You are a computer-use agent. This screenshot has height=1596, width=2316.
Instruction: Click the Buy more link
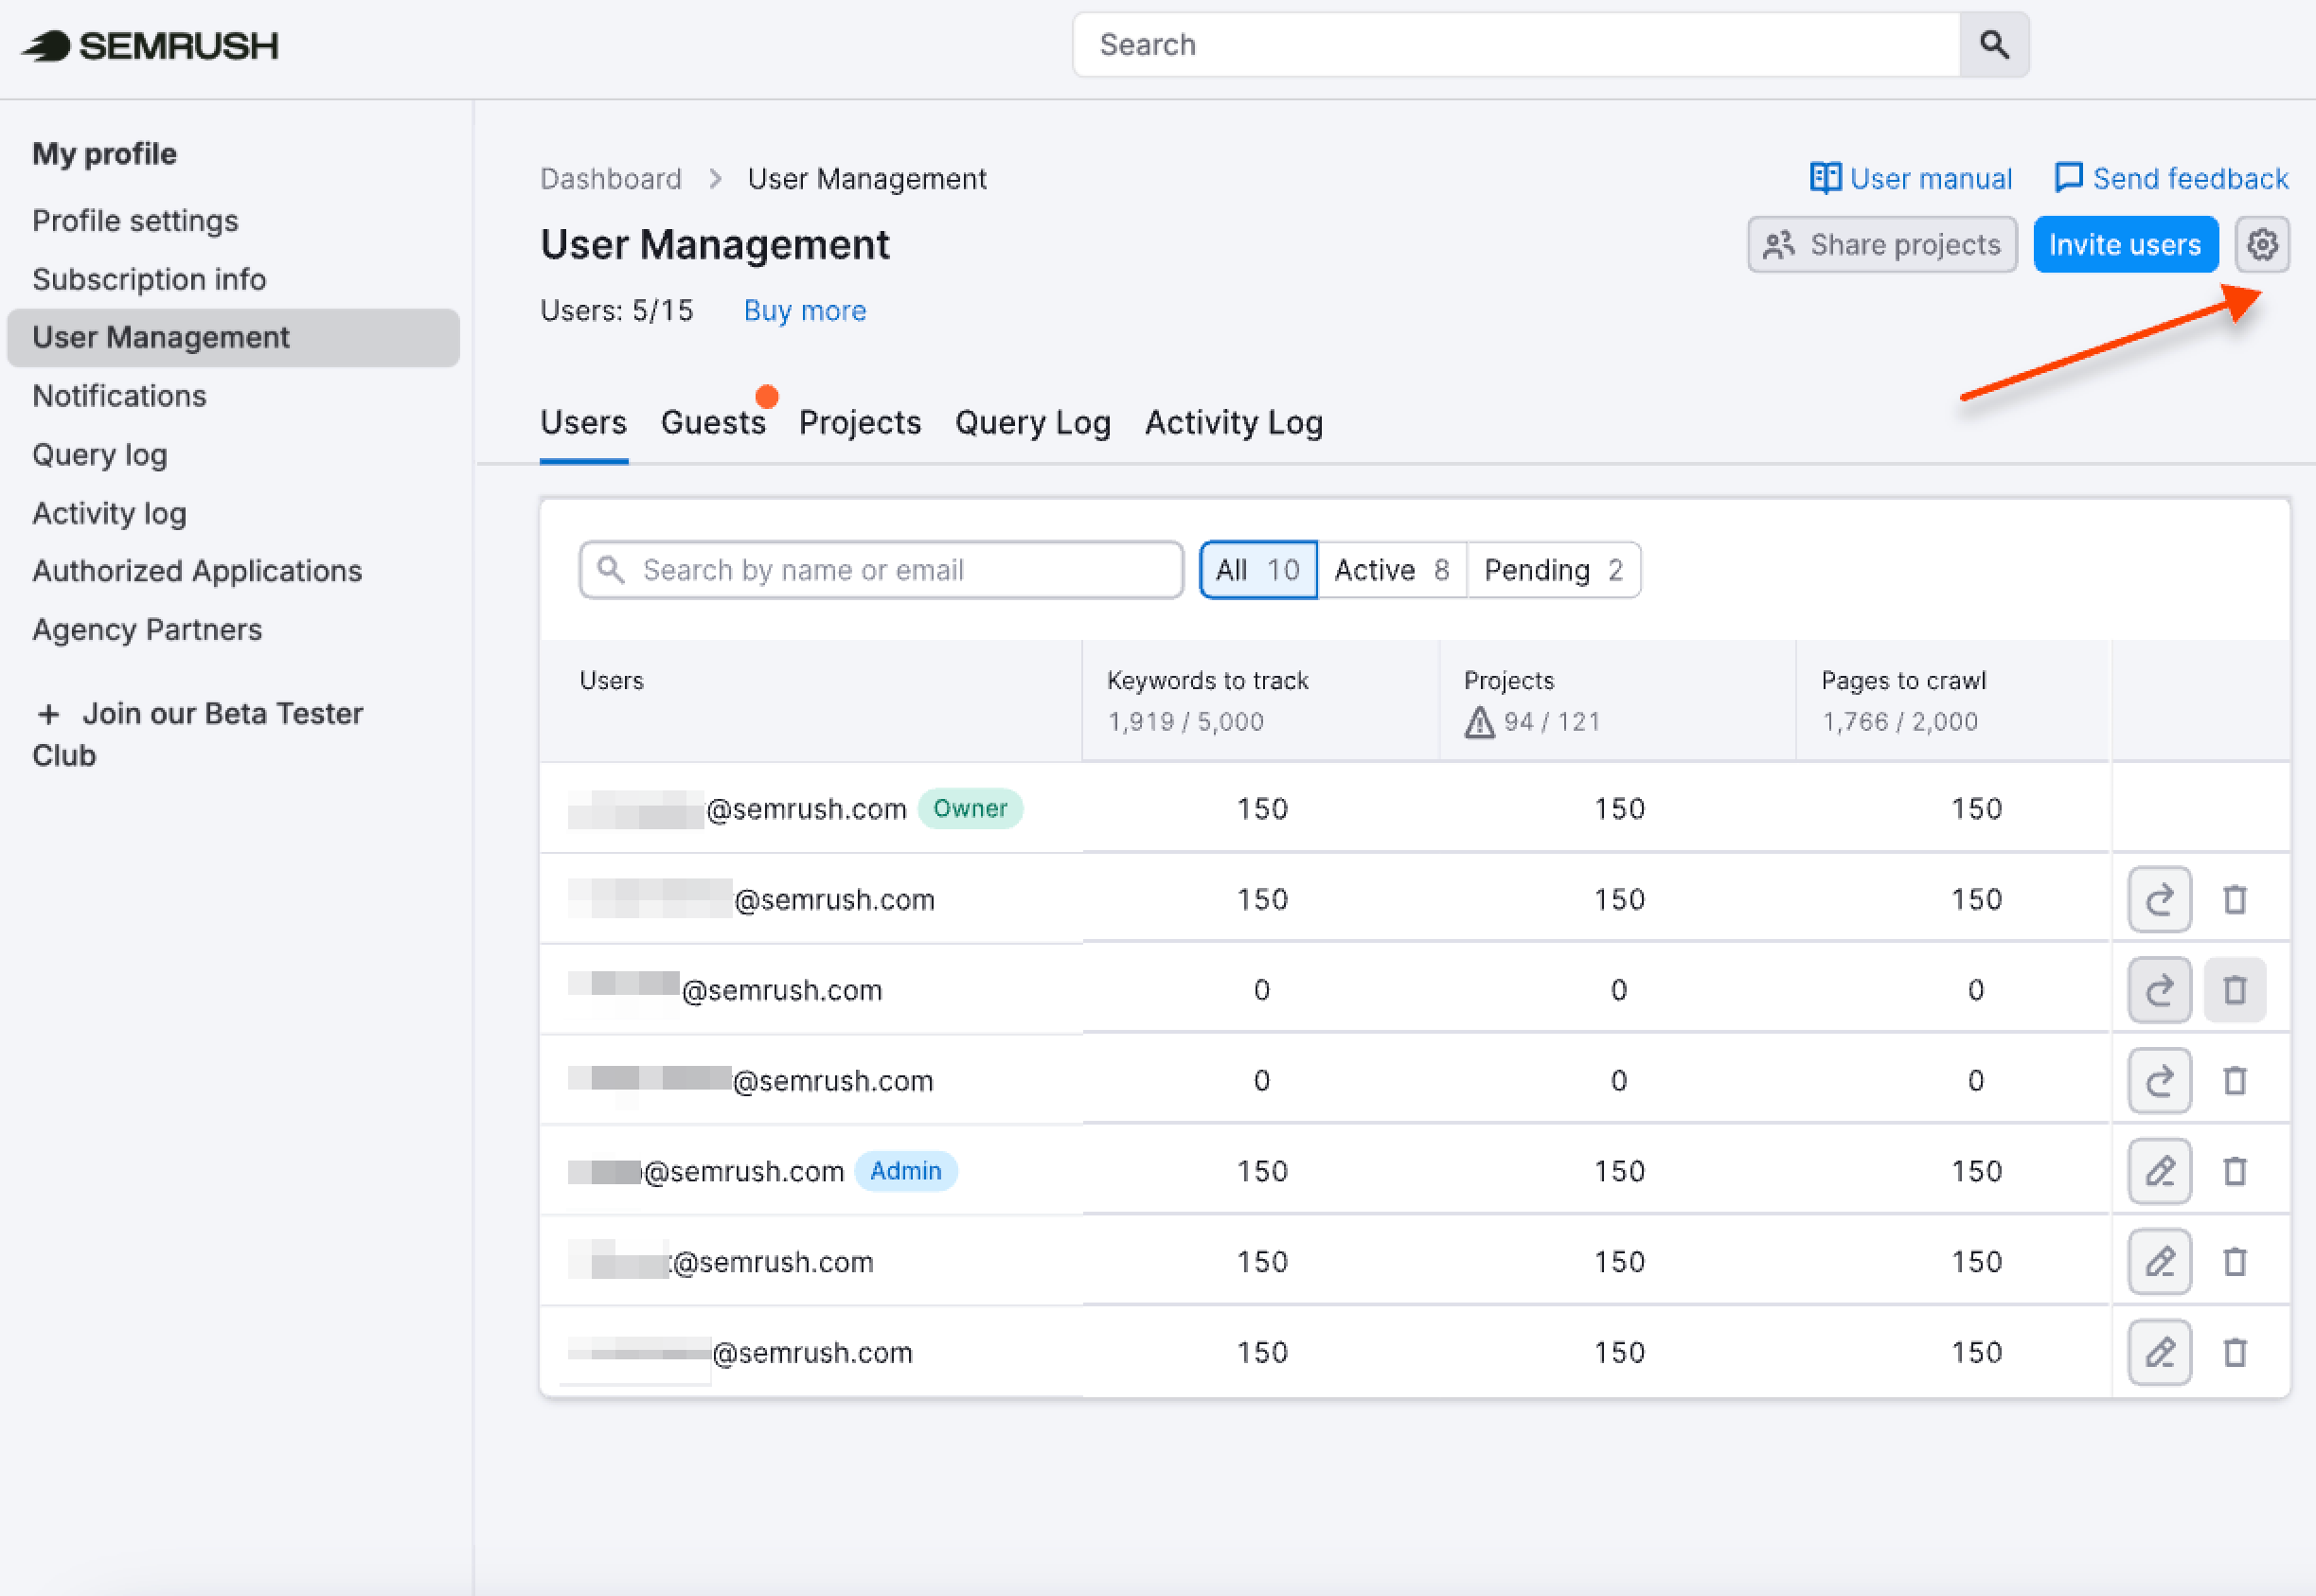[x=804, y=310]
